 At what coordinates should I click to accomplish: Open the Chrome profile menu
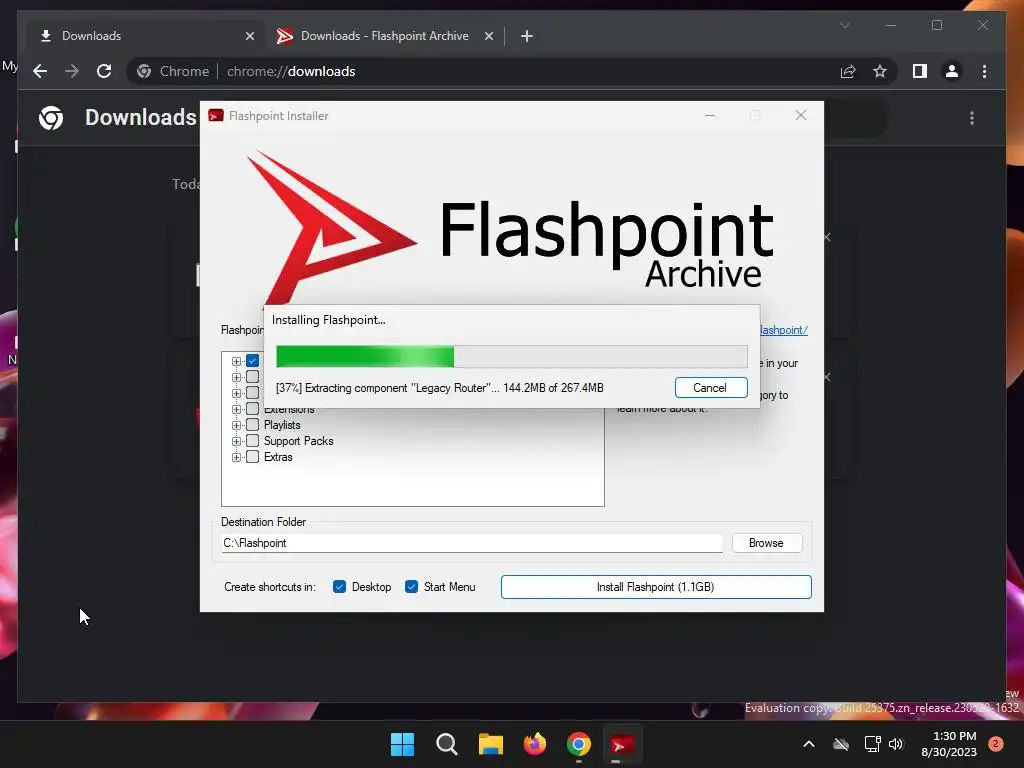pos(952,71)
